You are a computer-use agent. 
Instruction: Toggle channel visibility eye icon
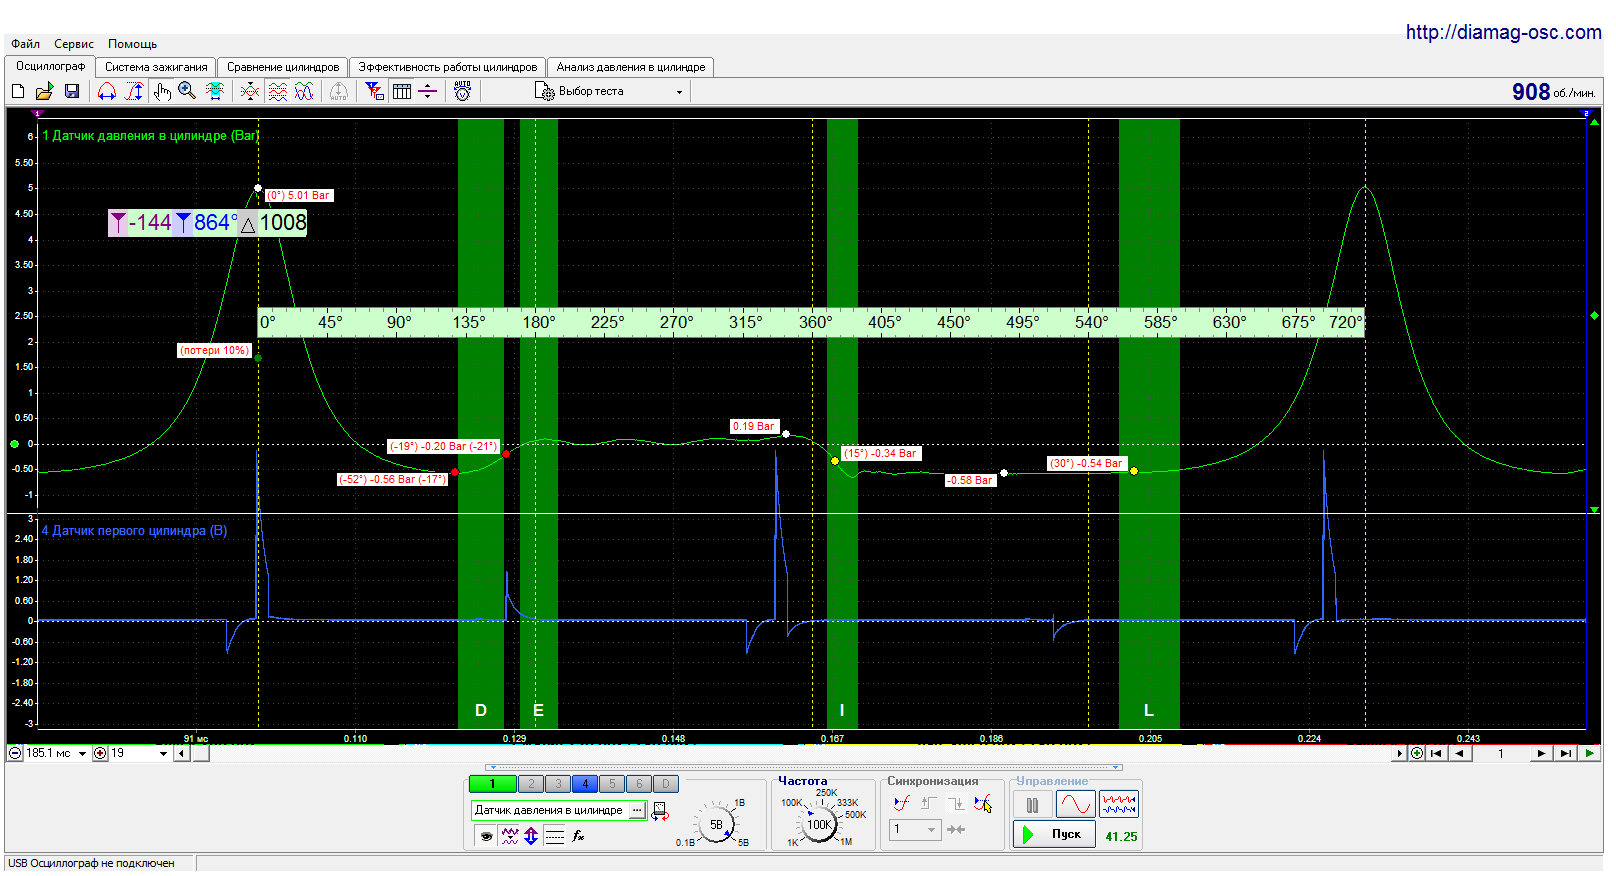[x=486, y=836]
